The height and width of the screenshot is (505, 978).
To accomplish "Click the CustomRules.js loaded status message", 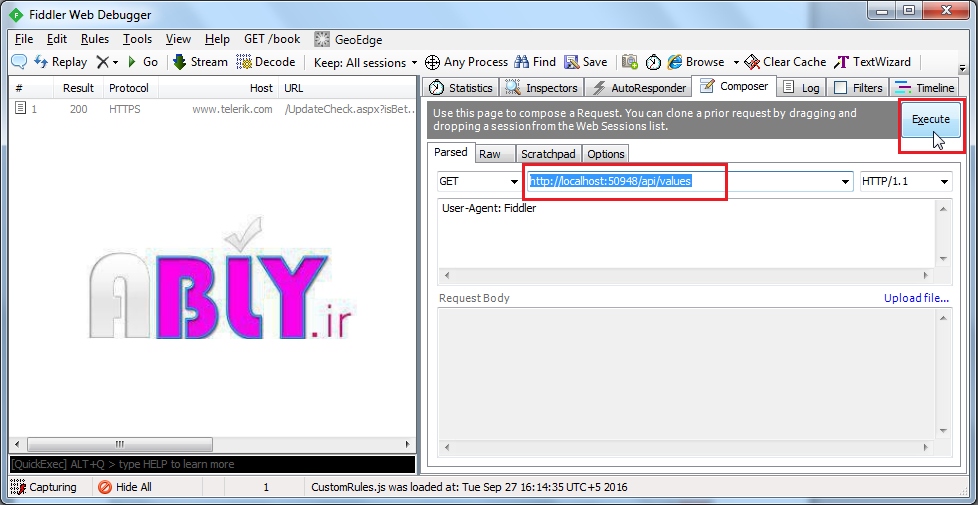I will click(x=469, y=487).
